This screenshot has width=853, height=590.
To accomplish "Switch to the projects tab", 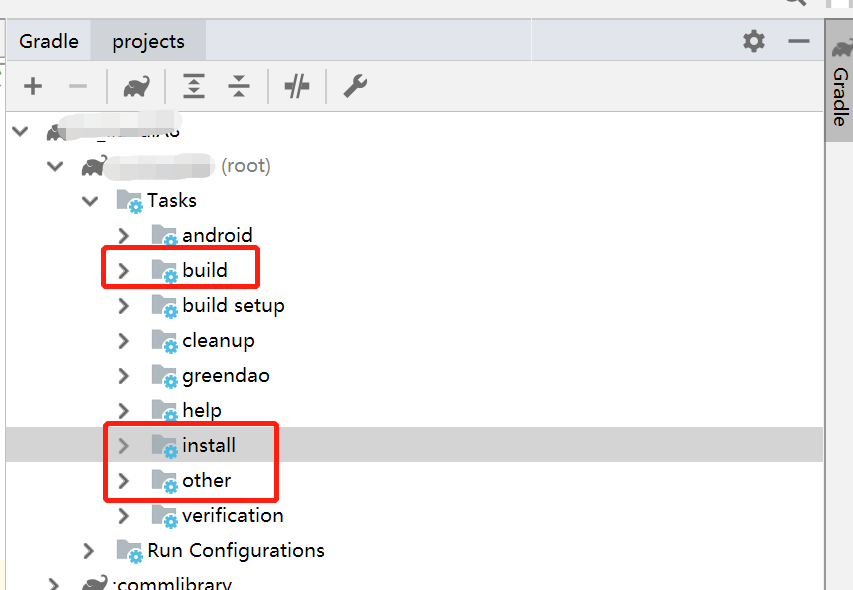I will (x=149, y=41).
